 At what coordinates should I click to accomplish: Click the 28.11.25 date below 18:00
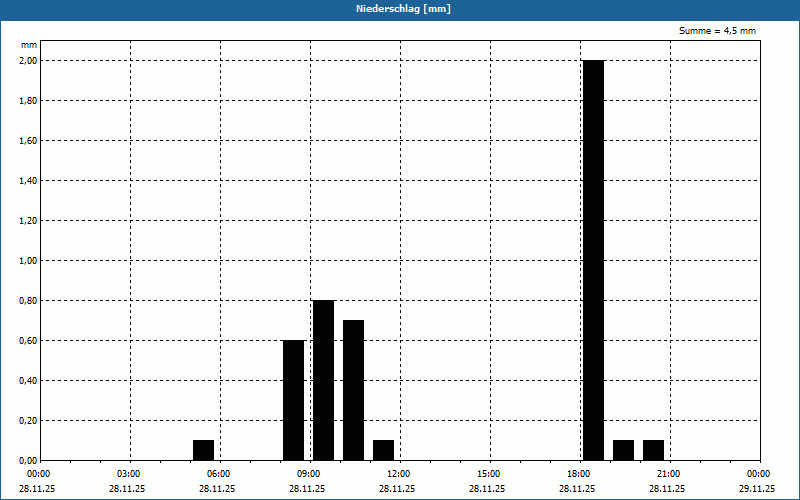coord(577,488)
